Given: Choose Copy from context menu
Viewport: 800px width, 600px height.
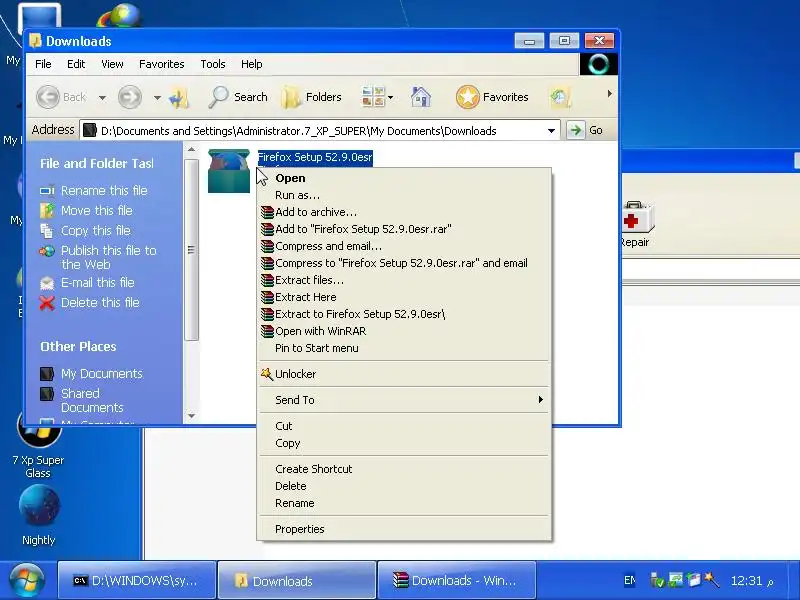Looking at the screenshot, I should point(404,443).
